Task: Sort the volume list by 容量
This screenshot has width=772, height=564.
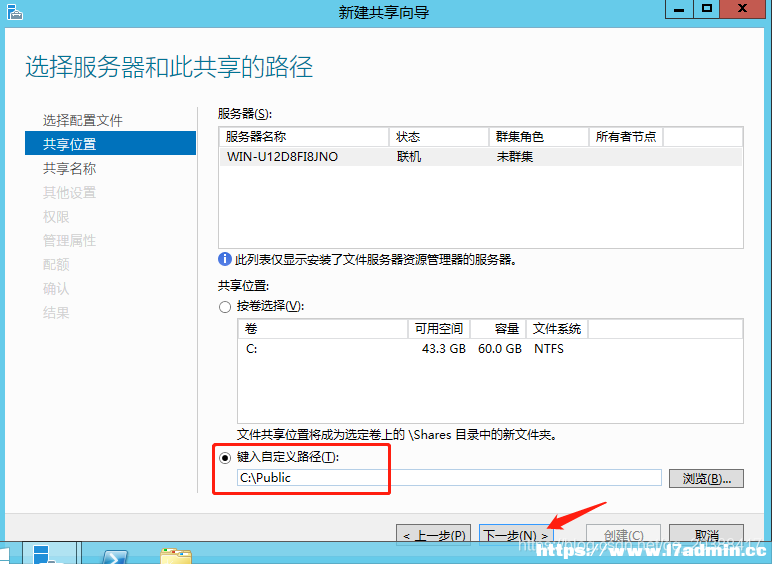Action: pos(498,329)
